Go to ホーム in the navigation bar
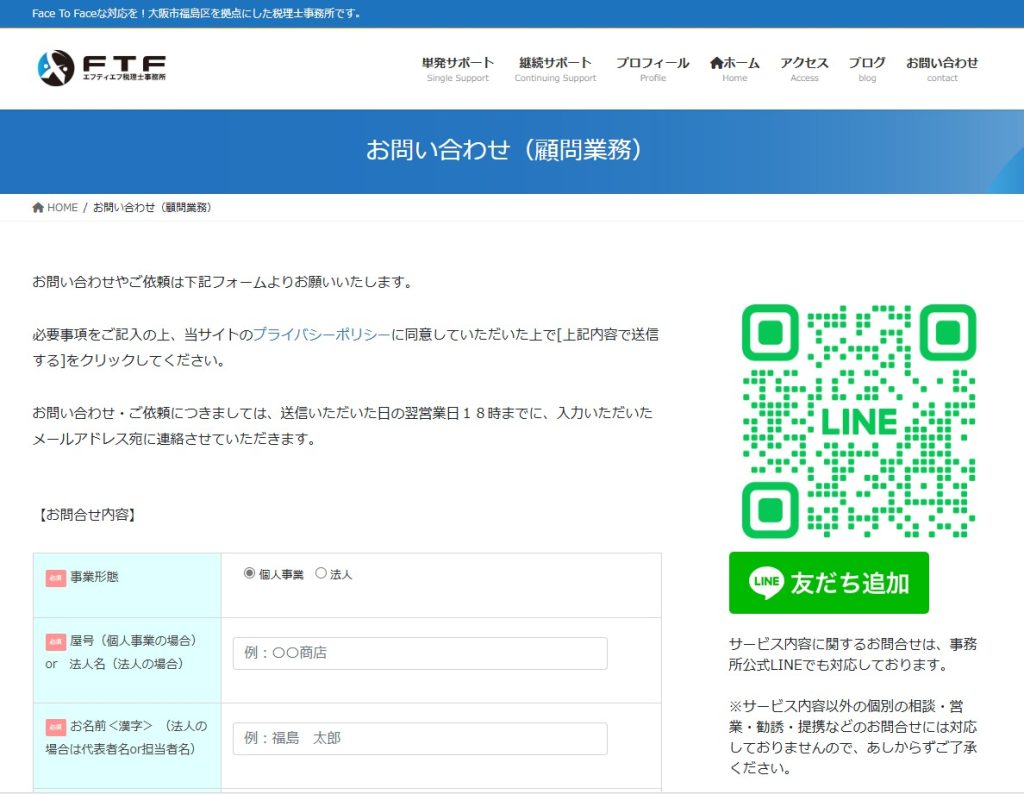The width and height of the screenshot is (1024, 794). pyautogui.click(x=735, y=69)
